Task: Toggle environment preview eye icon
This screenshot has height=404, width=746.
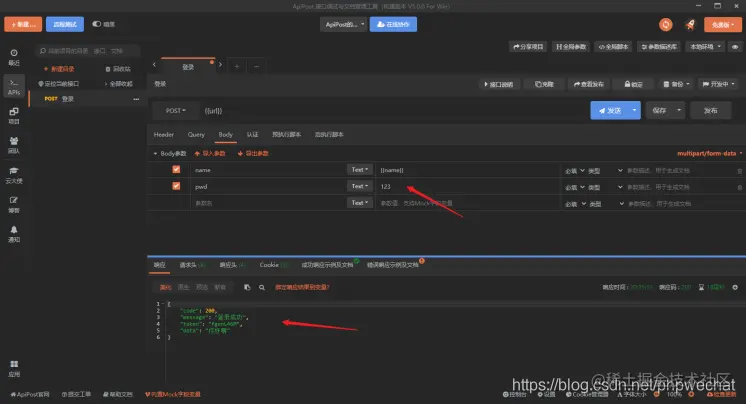Action: (735, 47)
